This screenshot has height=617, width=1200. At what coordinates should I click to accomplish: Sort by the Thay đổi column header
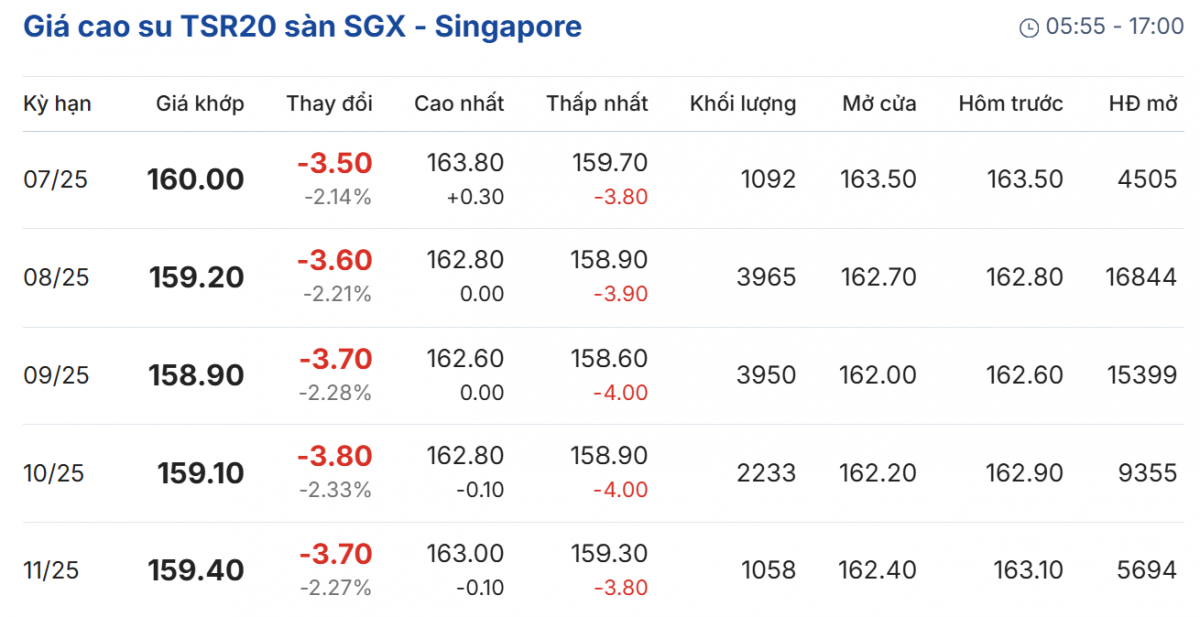329,103
